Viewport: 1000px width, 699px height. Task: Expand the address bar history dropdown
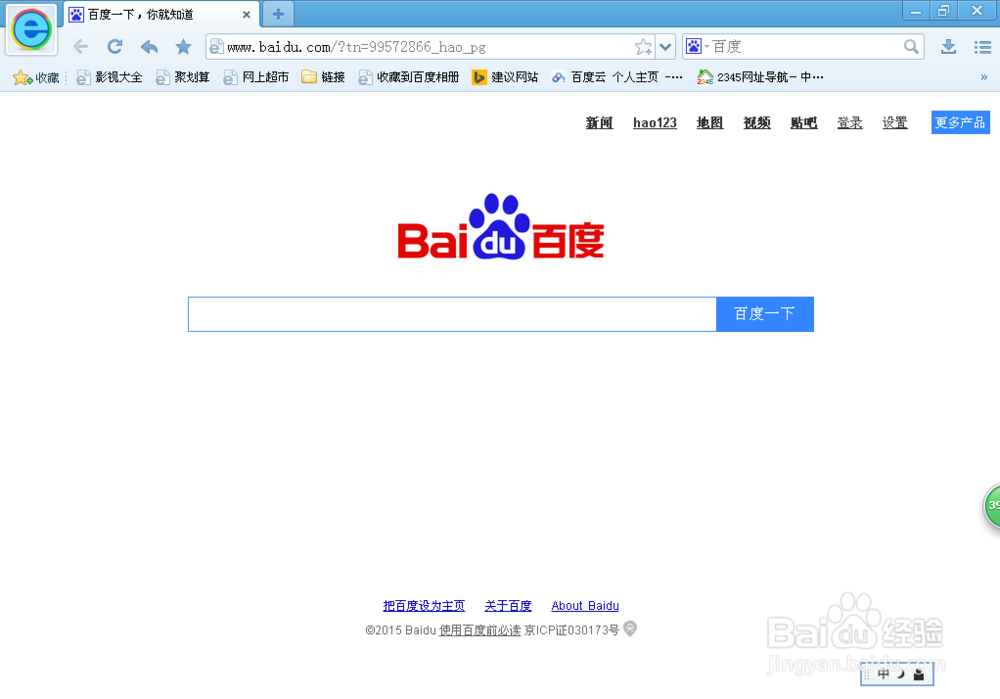[666, 46]
